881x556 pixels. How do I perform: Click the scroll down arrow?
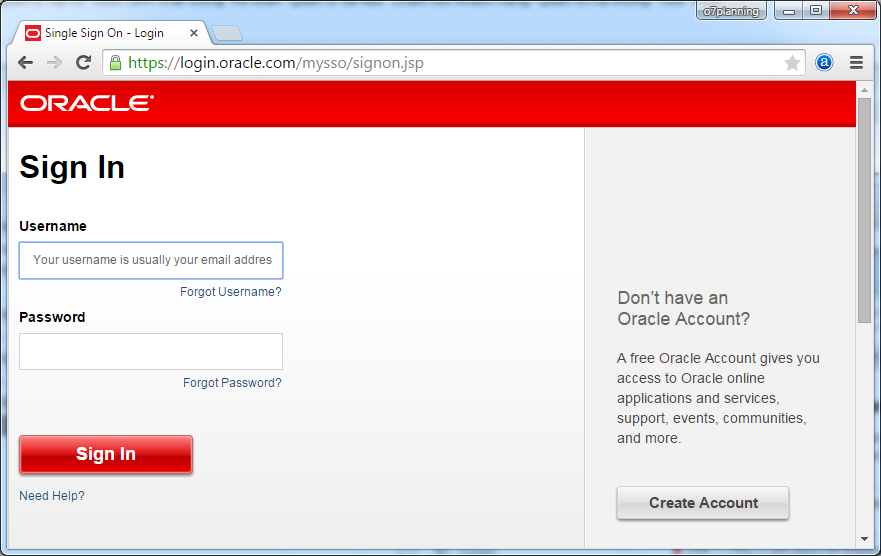coord(864,539)
